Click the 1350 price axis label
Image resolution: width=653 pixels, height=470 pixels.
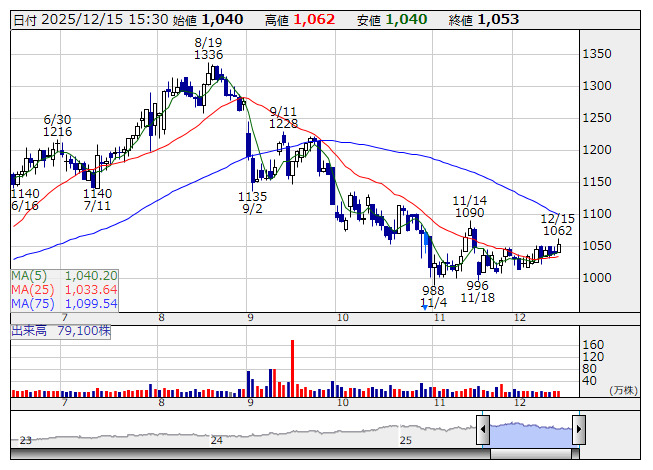click(597, 54)
